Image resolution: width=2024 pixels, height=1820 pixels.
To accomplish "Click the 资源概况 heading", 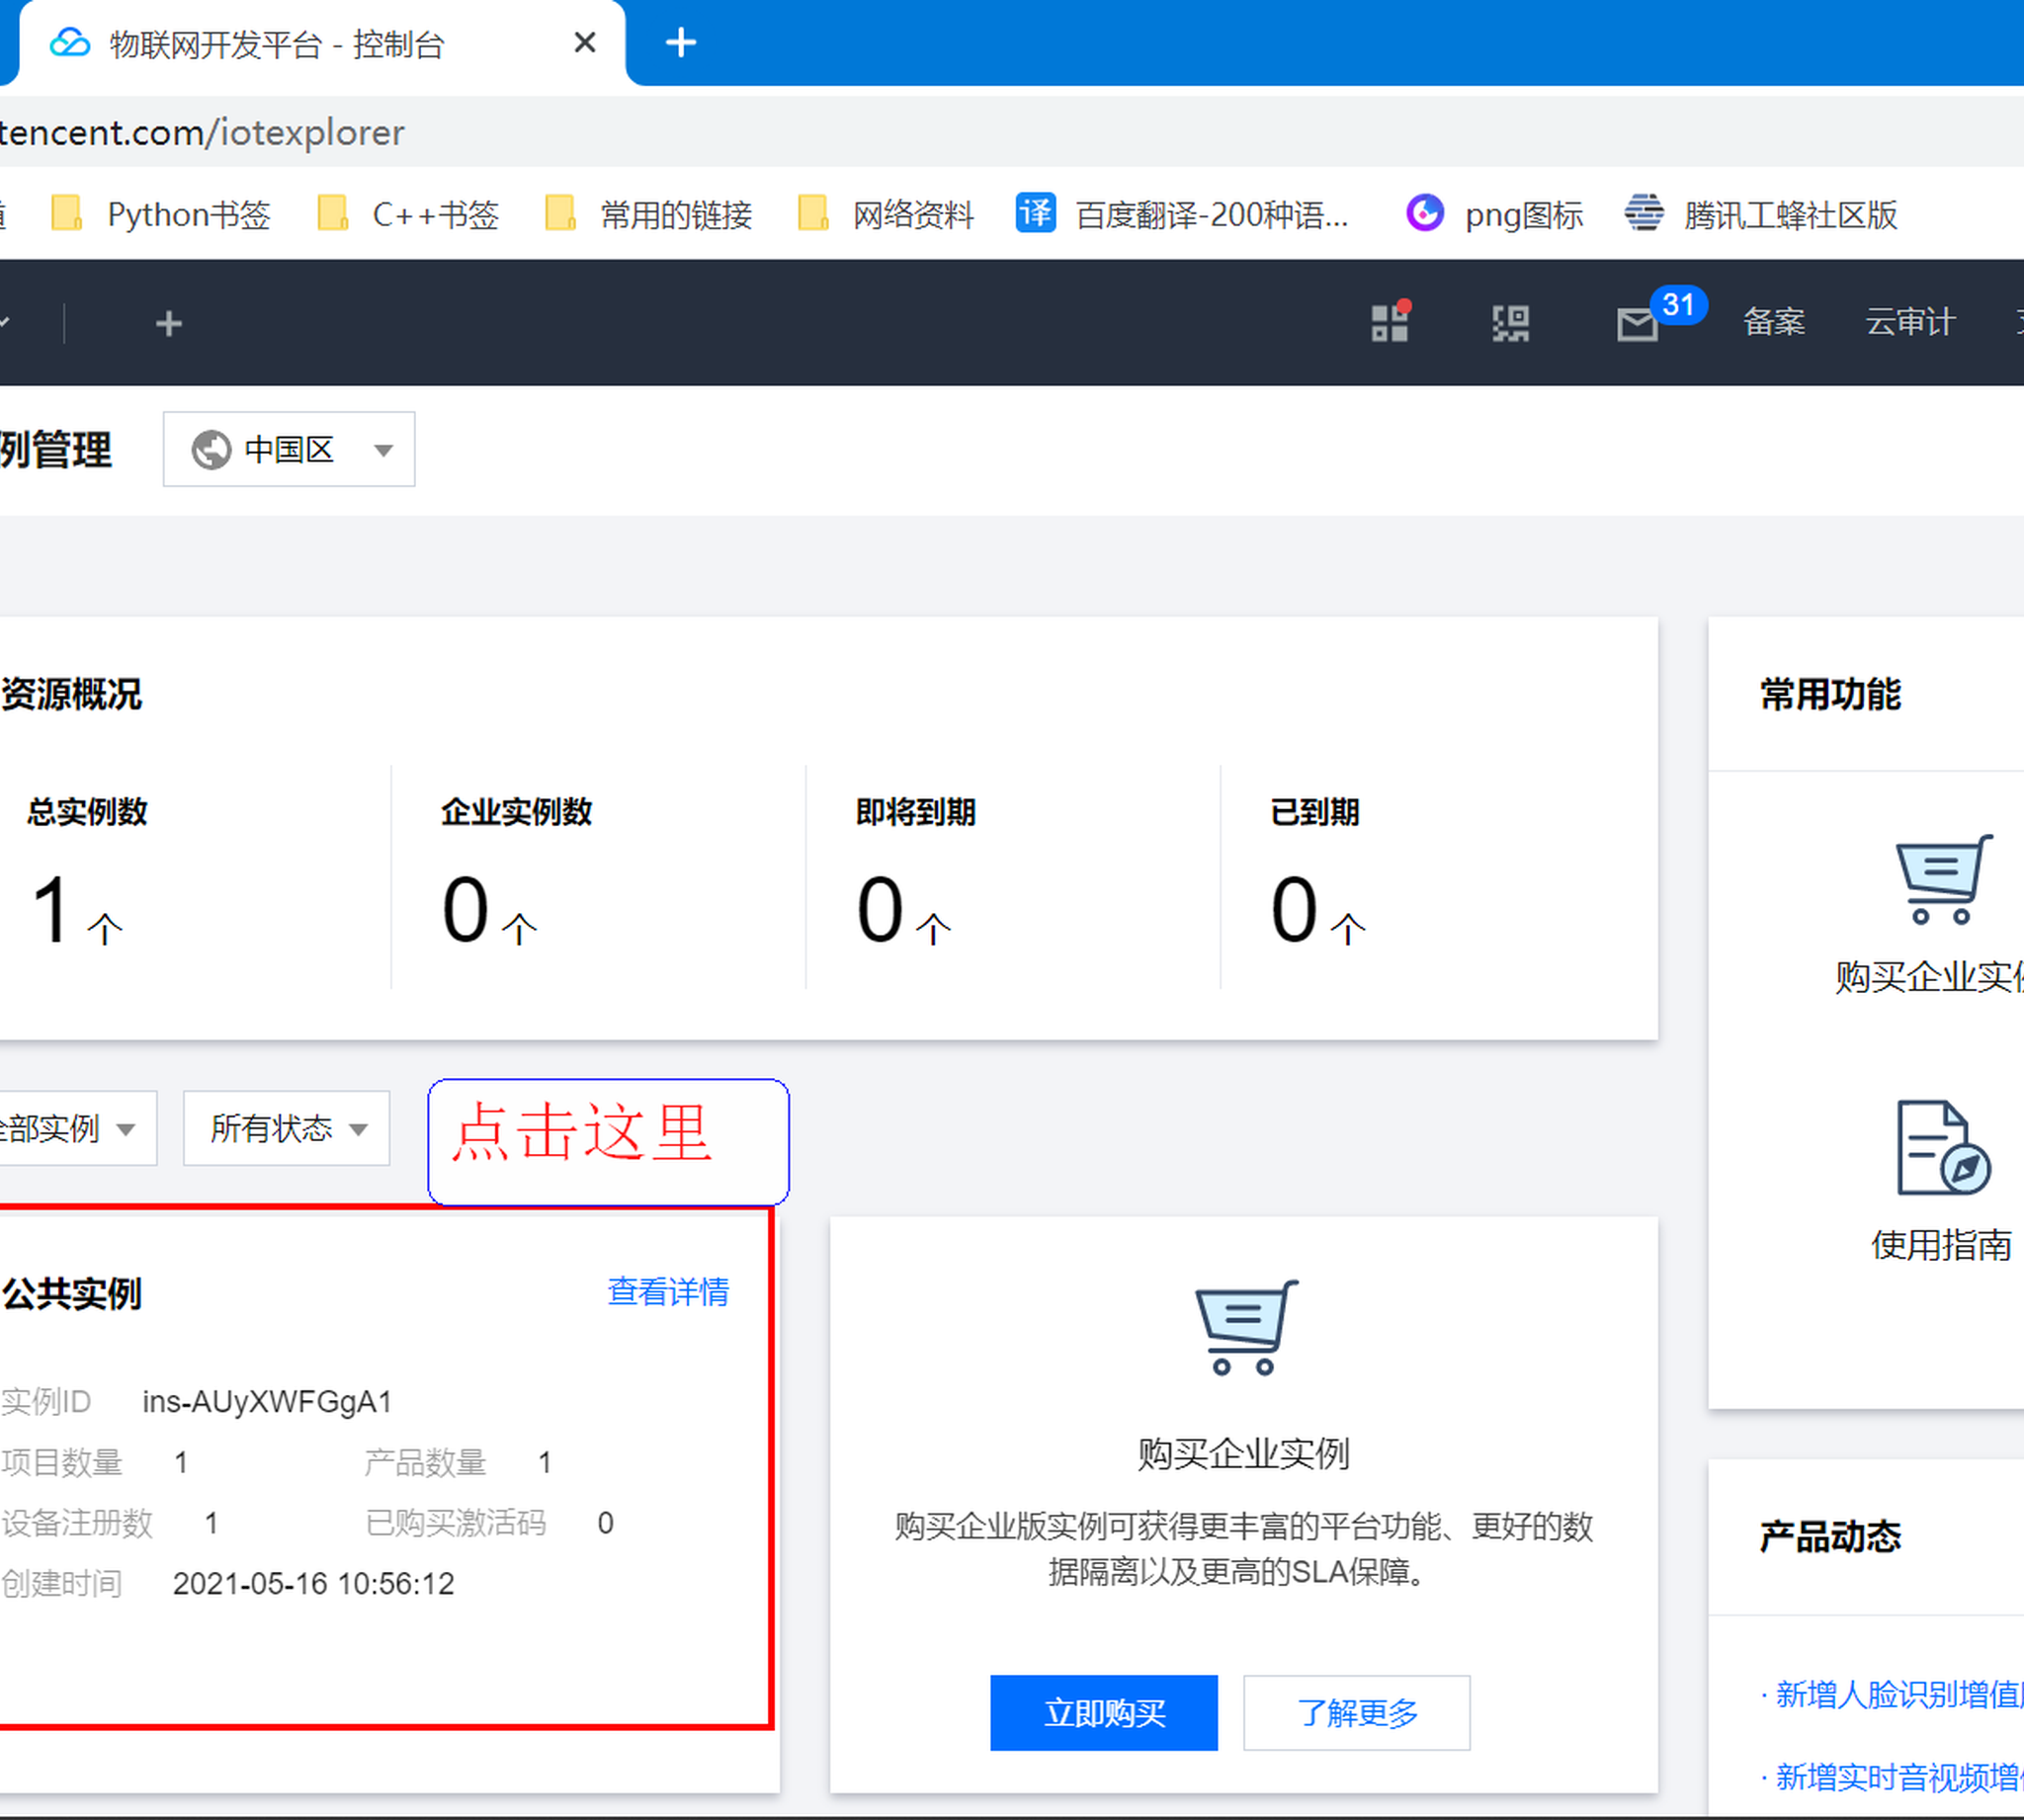I will [71, 693].
